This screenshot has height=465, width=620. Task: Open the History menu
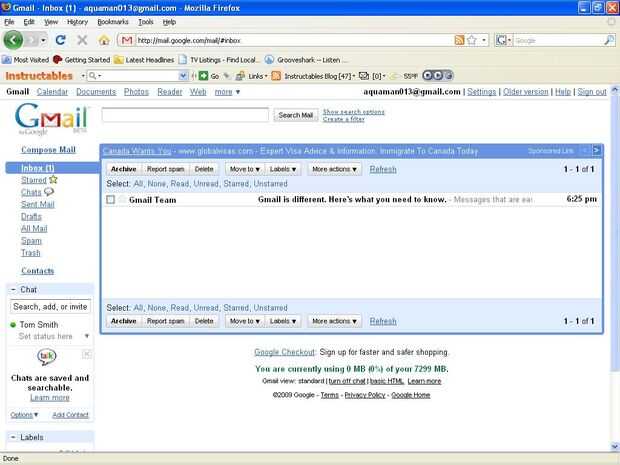[x=77, y=22]
